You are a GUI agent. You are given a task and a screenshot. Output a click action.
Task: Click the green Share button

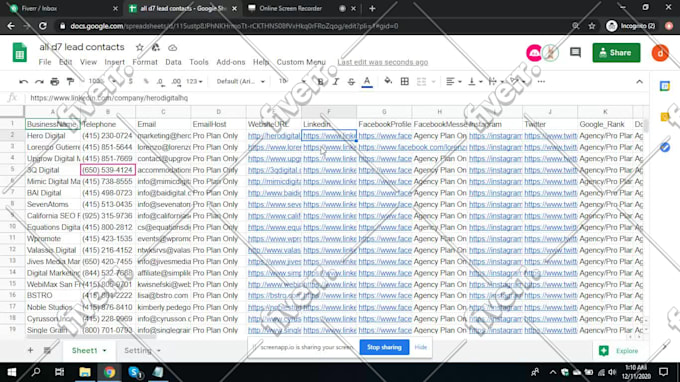point(616,52)
